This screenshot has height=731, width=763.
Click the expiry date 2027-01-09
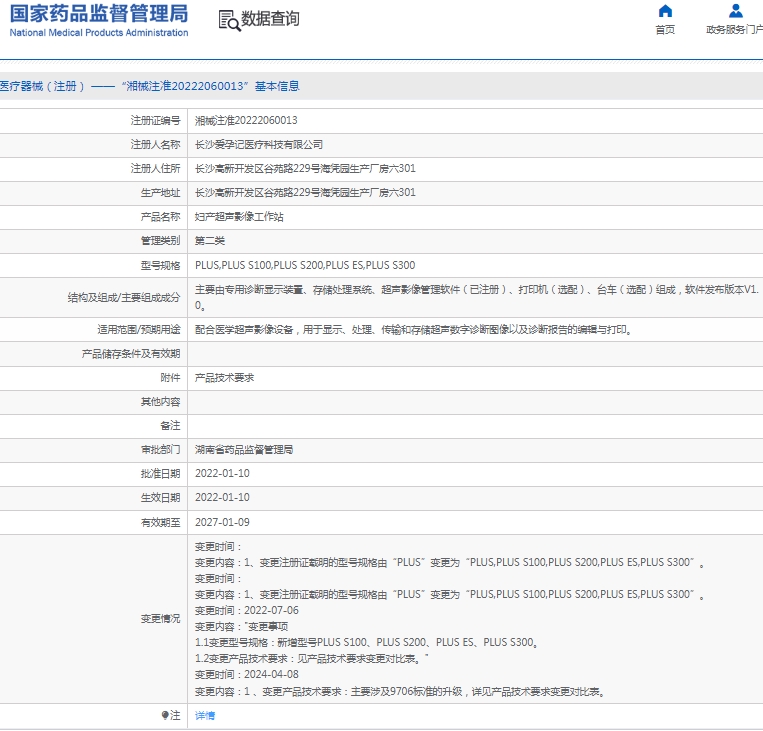222,522
